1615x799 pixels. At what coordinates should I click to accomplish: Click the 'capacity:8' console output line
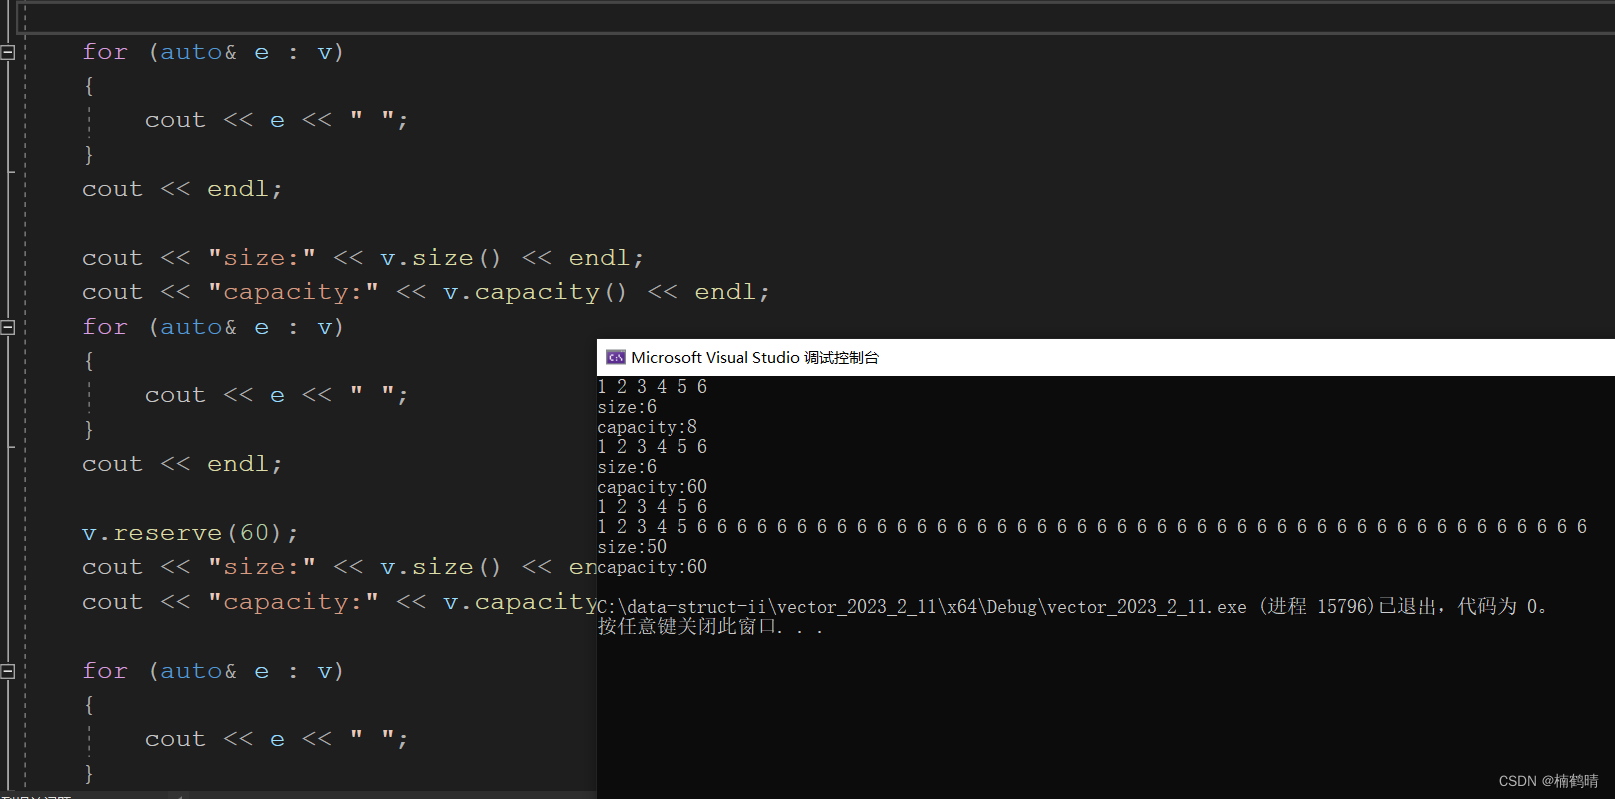(x=647, y=427)
